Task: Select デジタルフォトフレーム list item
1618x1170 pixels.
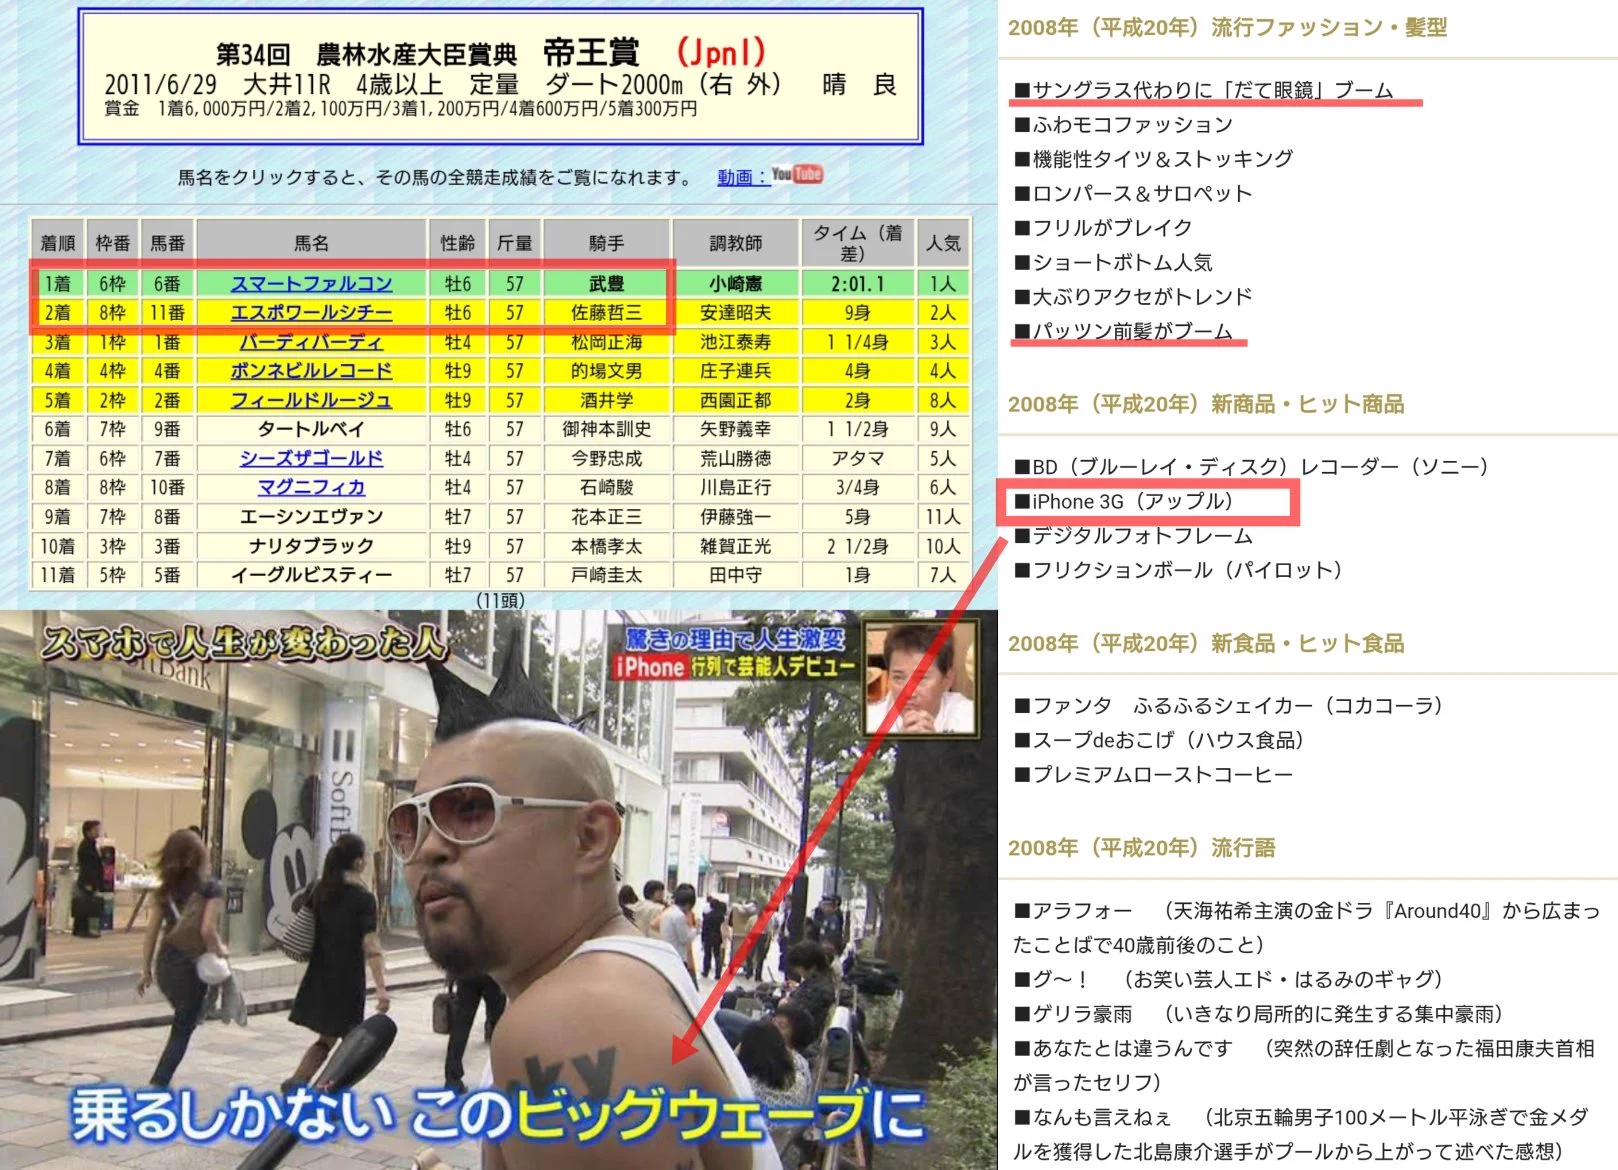Action: 1133,535
